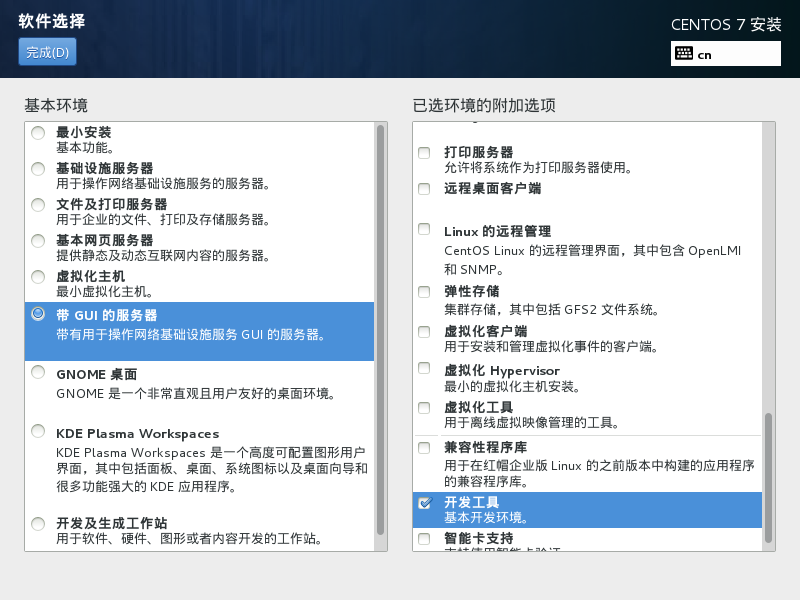Tick the 弹性存储 checkbox
Image resolution: width=800 pixels, height=600 pixels.
[x=424, y=292]
